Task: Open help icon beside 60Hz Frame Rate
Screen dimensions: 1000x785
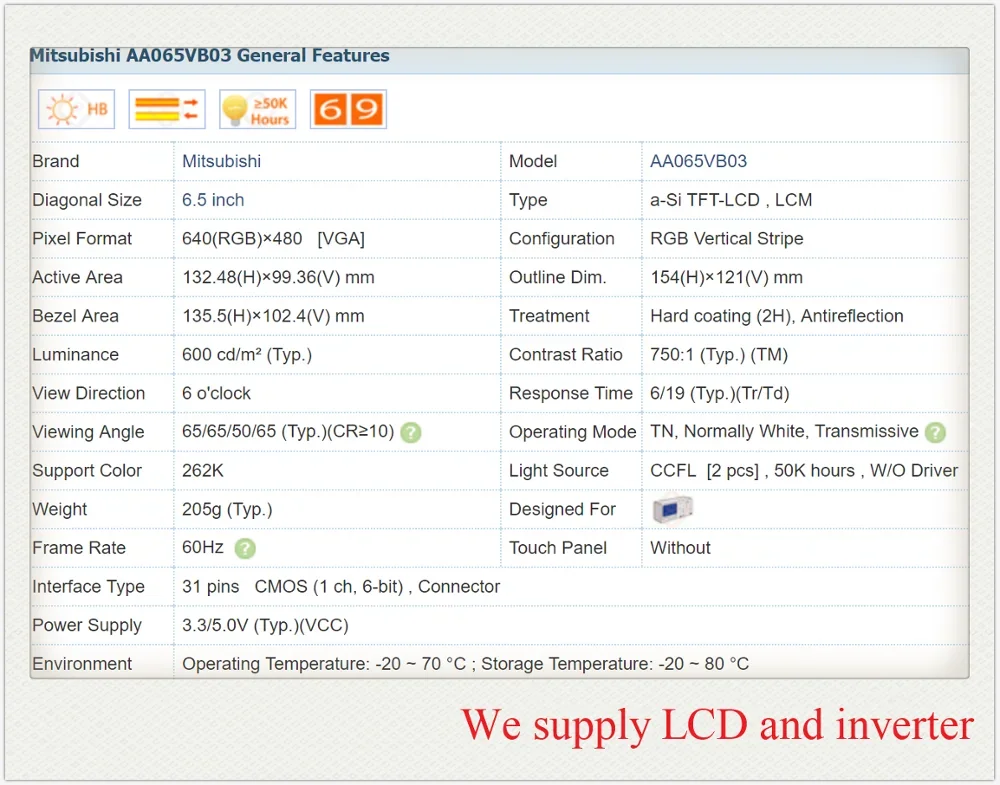Action: (245, 548)
